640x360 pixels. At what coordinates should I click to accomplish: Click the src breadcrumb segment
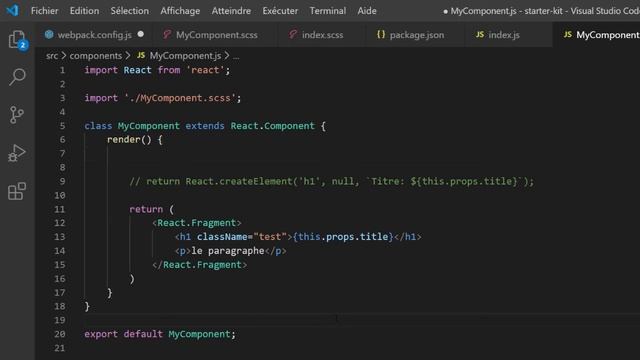pyautogui.click(x=52, y=56)
